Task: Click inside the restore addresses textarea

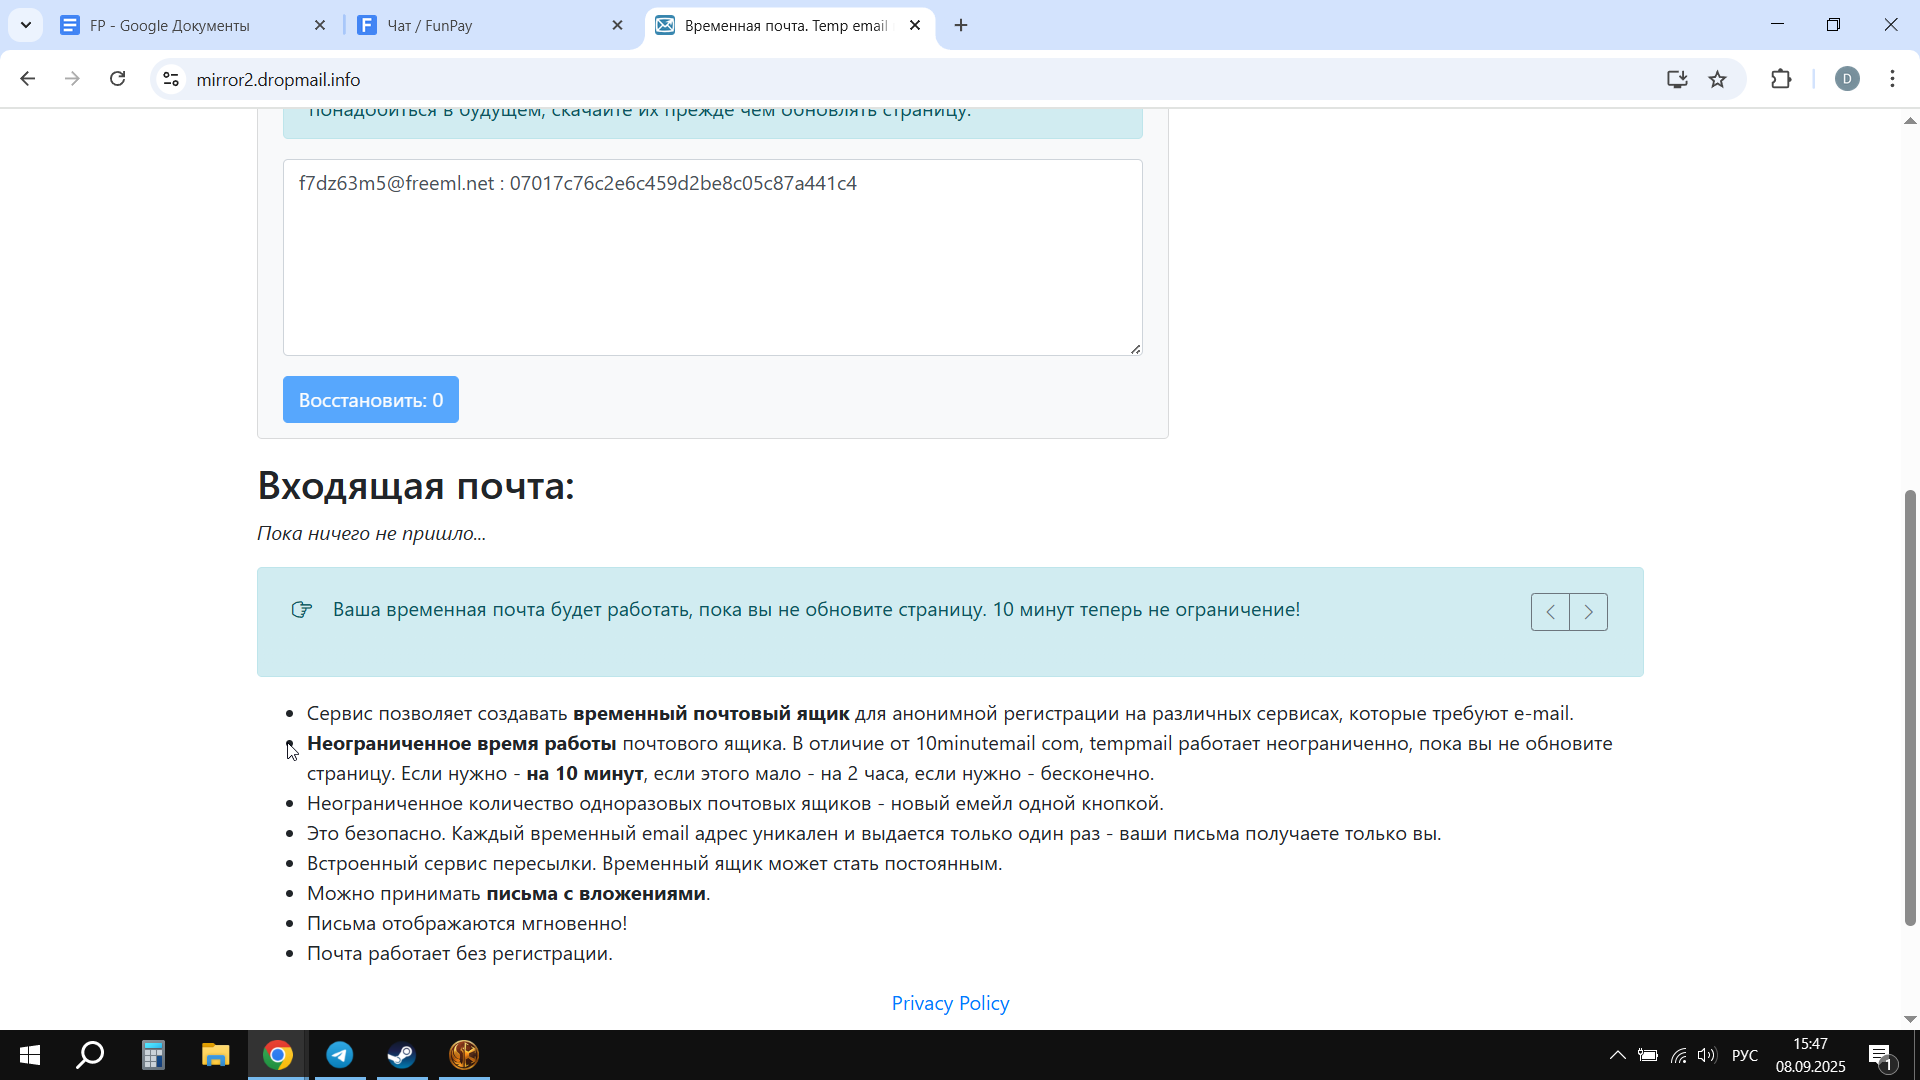Action: [x=712, y=257]
